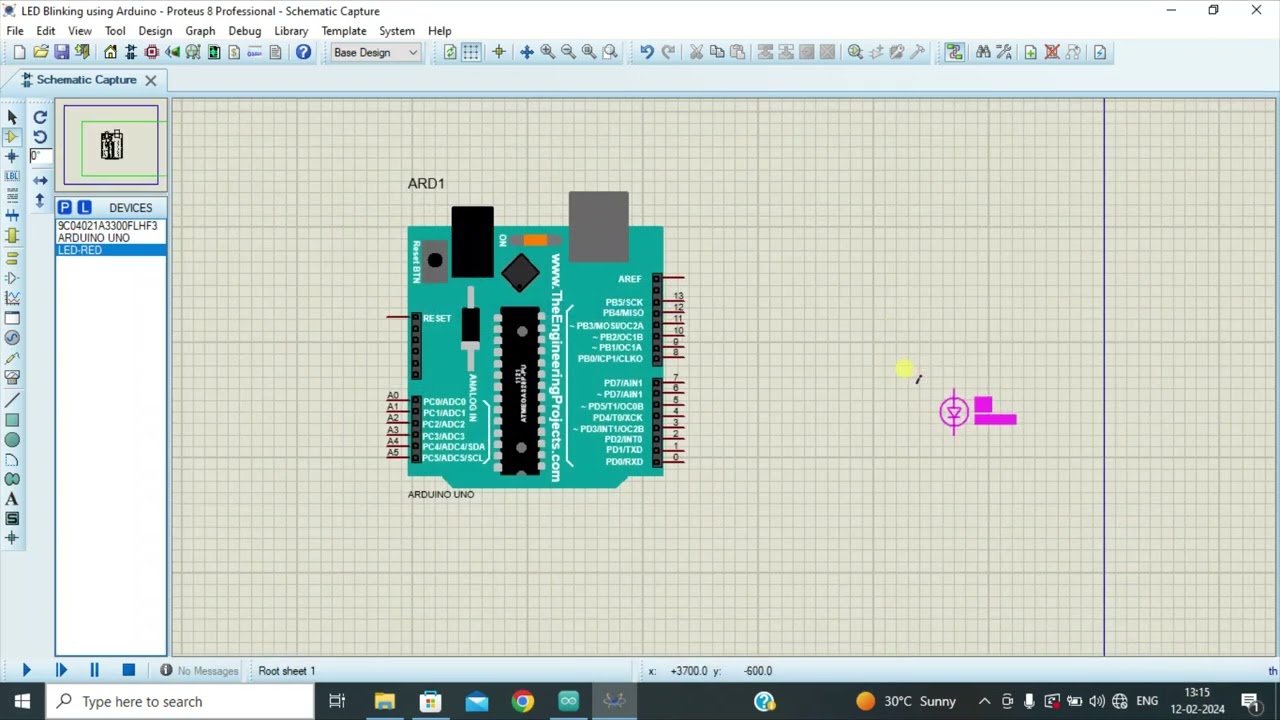Select the 2D line drawing tool
The image size is (1280, 720).
click(x=12, y=400)
